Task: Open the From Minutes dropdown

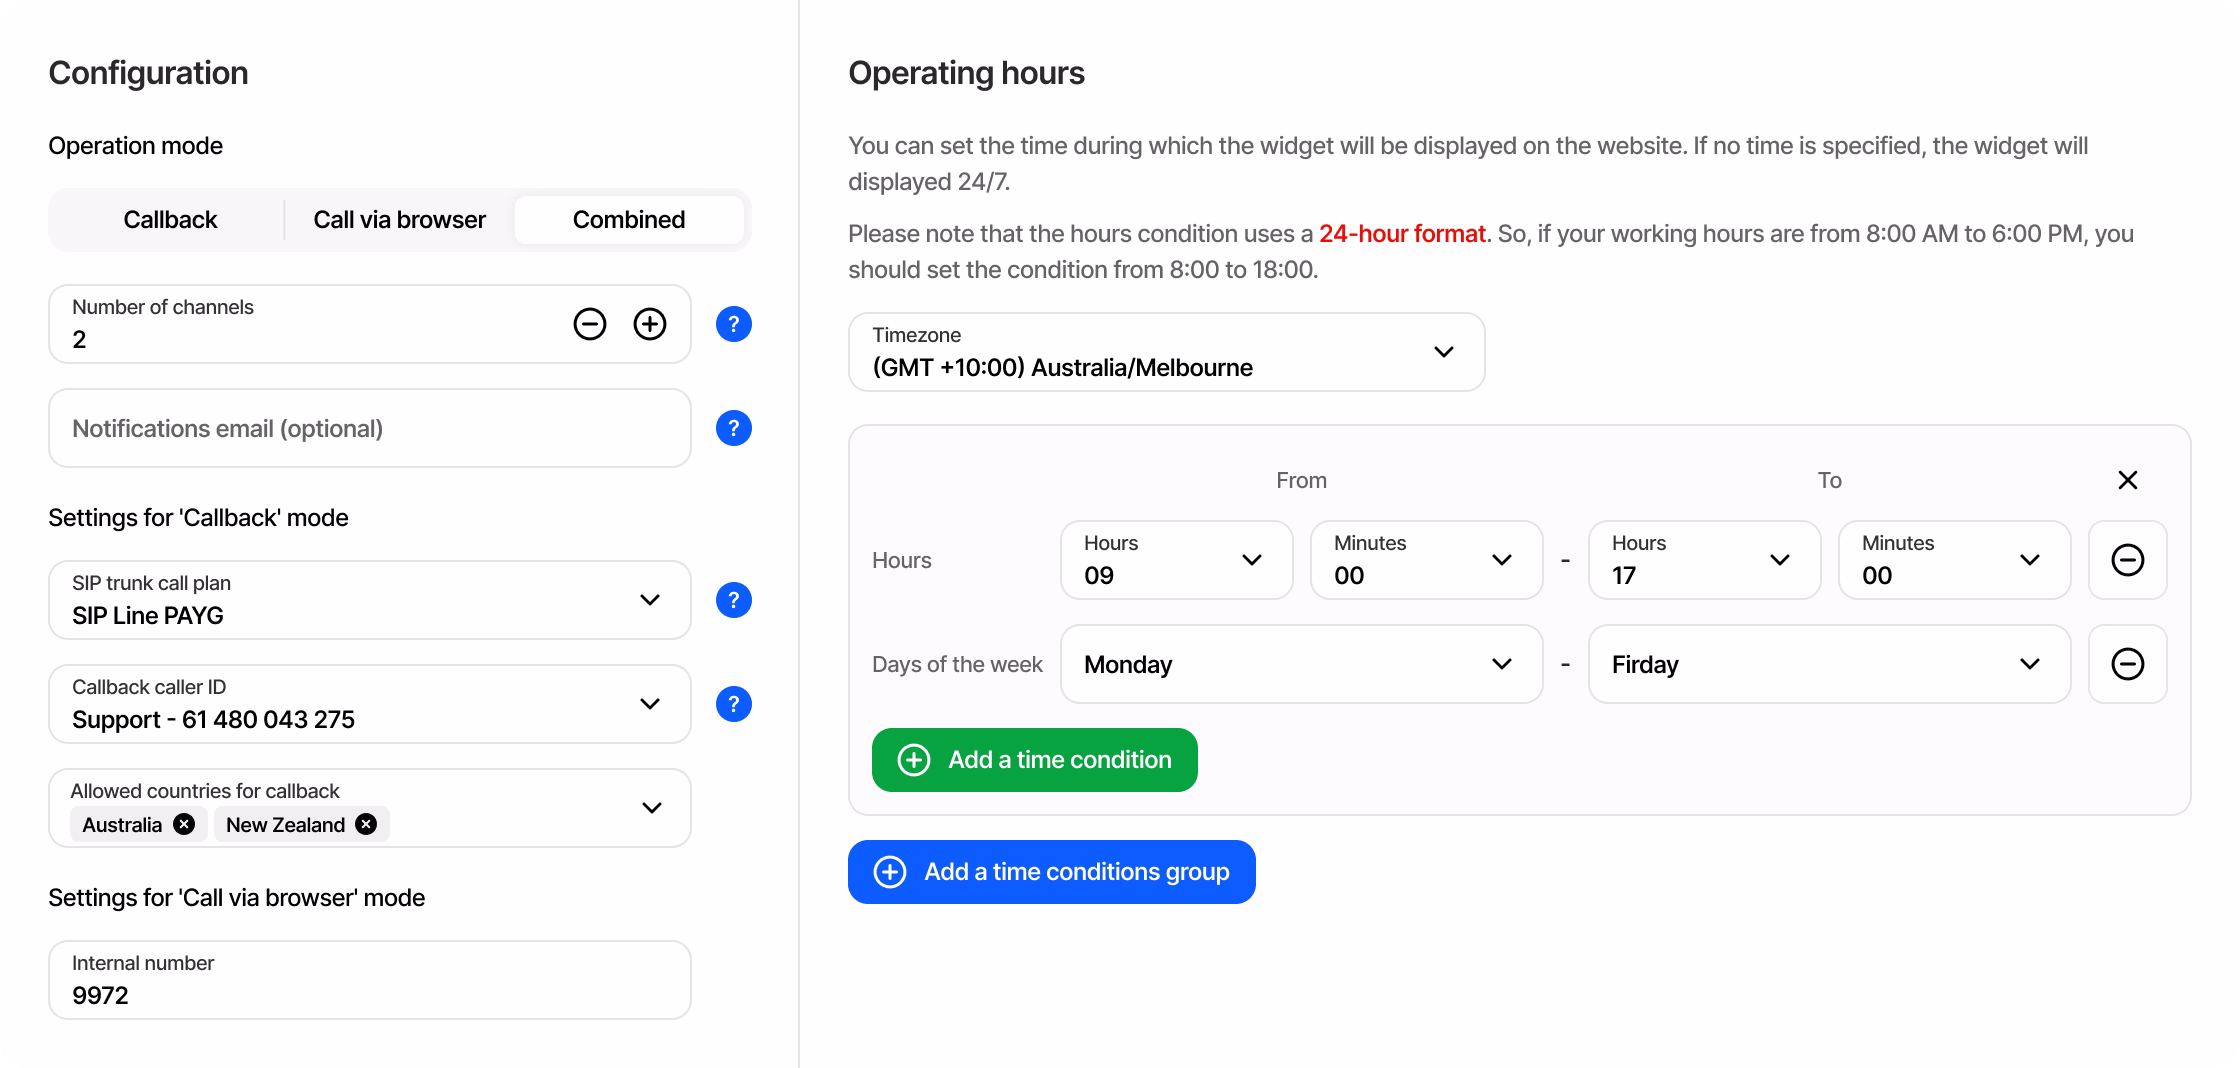Action: [1427, 560]
